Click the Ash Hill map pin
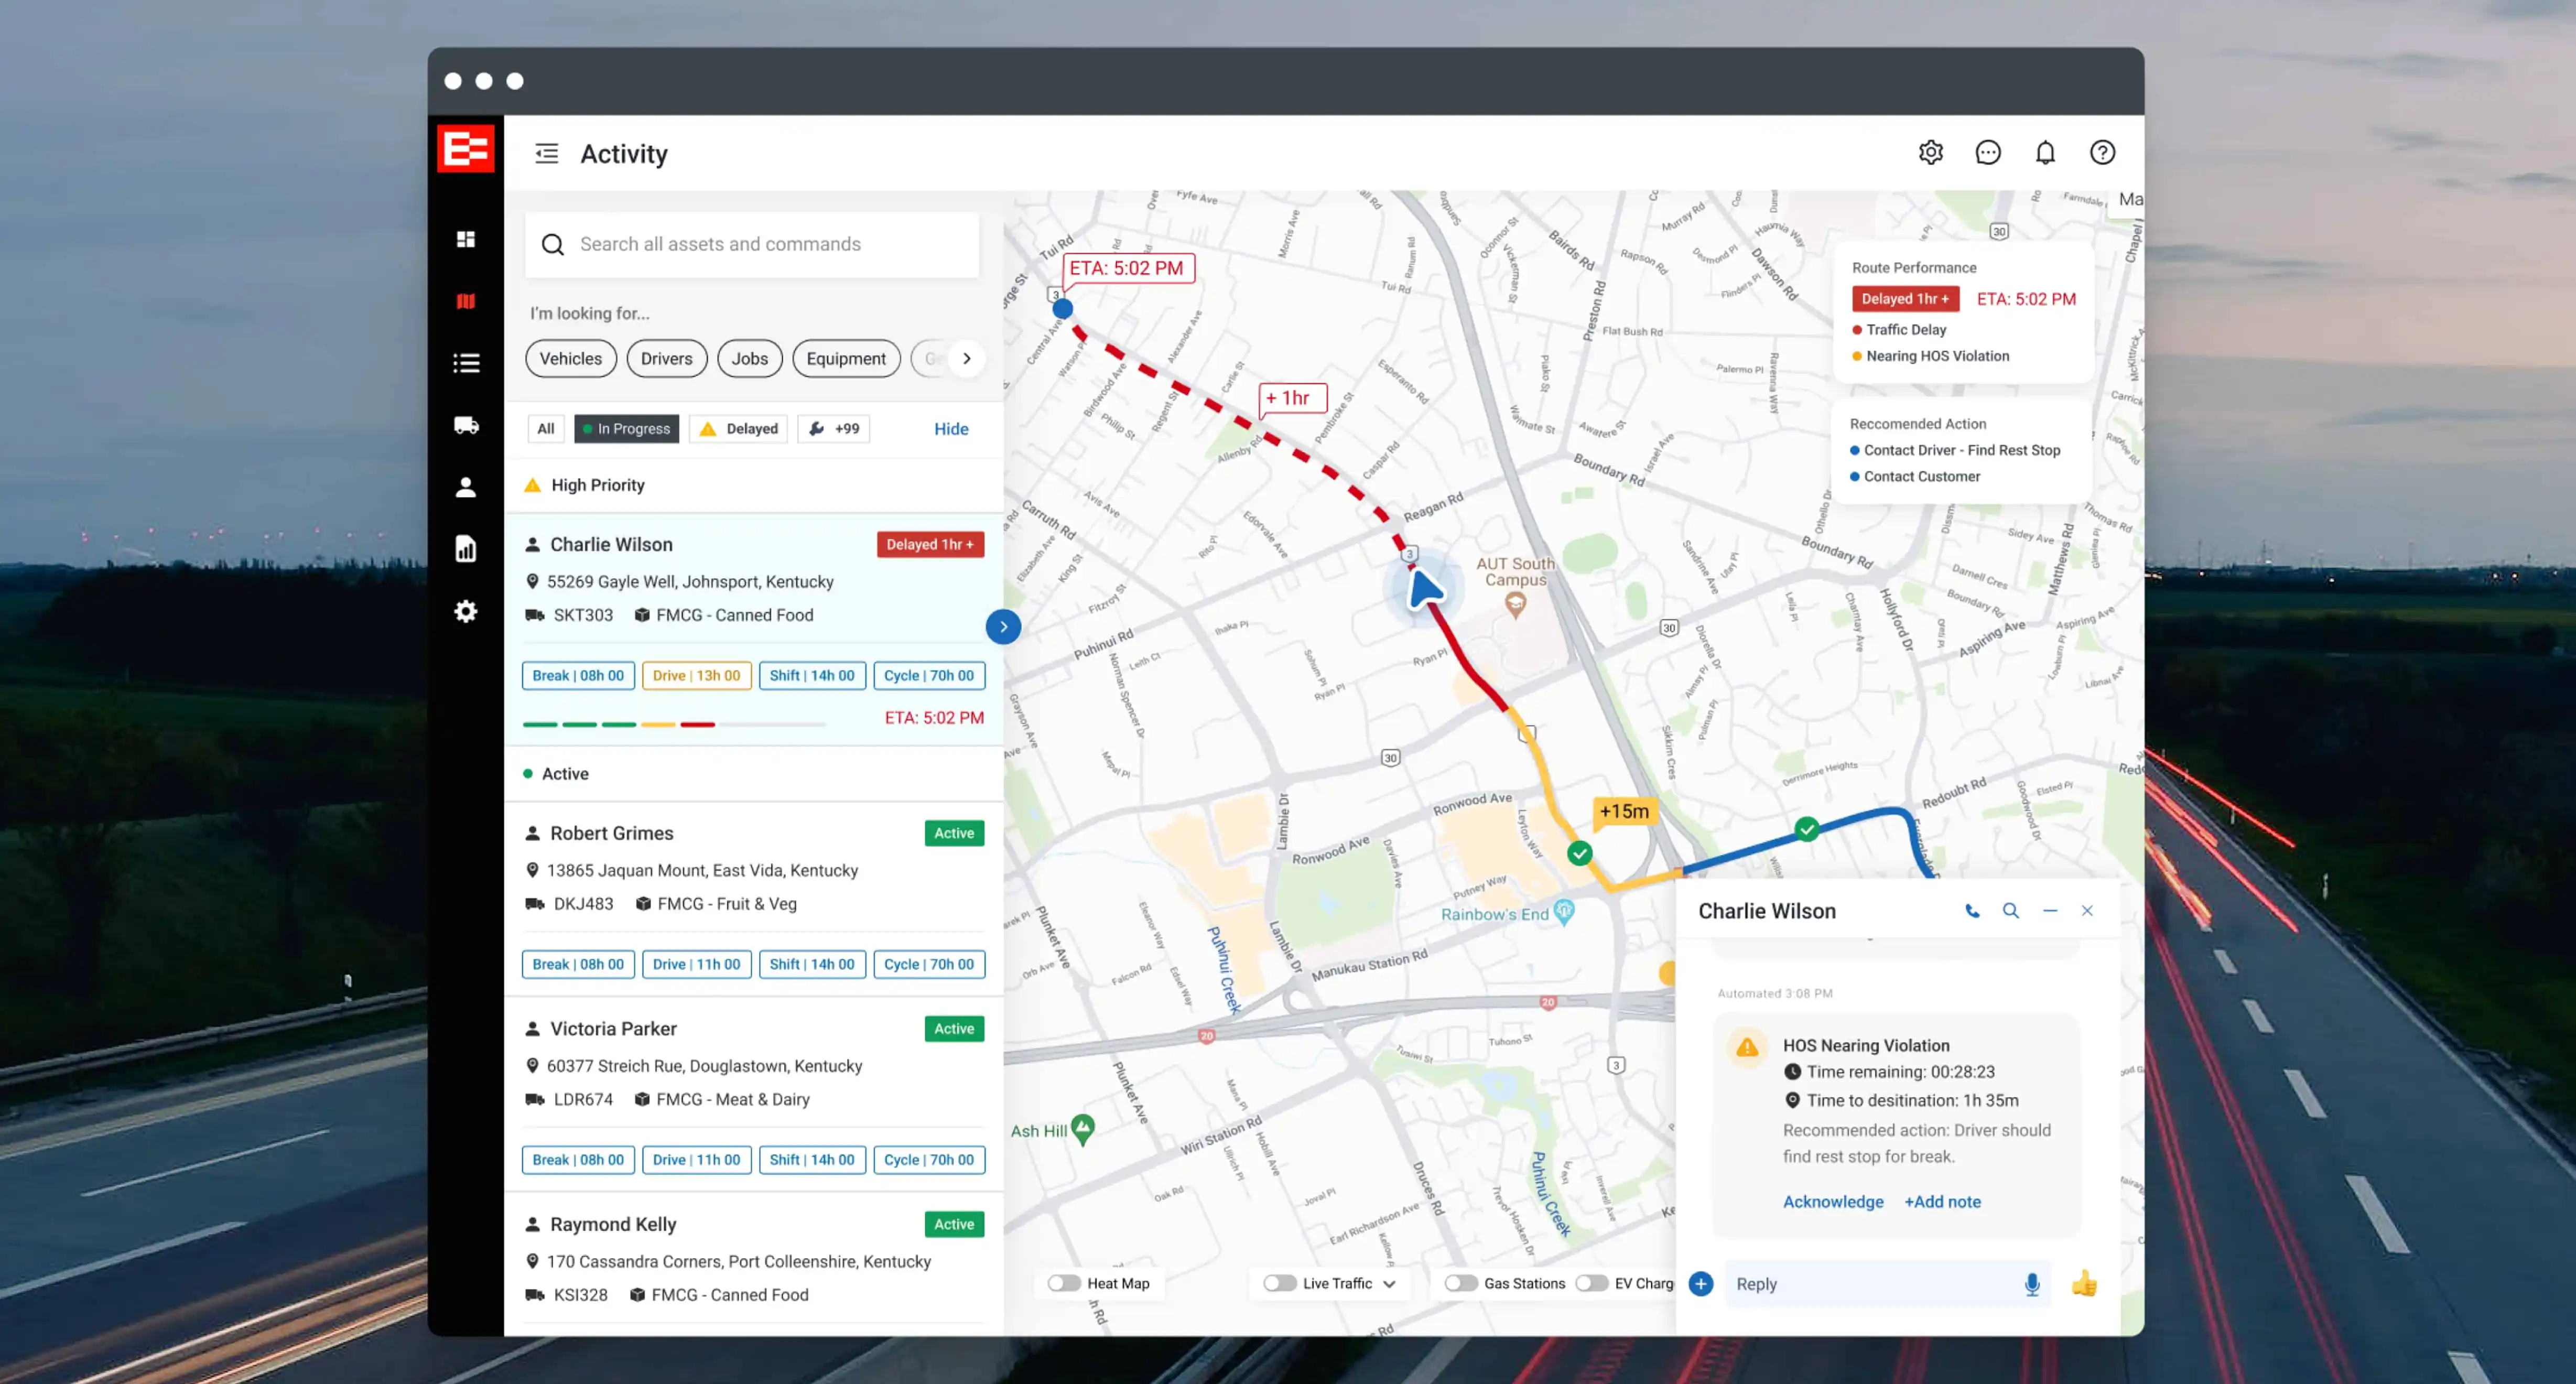This screenshot has width=2576, height=1384. click(x=1082, y=1129)
